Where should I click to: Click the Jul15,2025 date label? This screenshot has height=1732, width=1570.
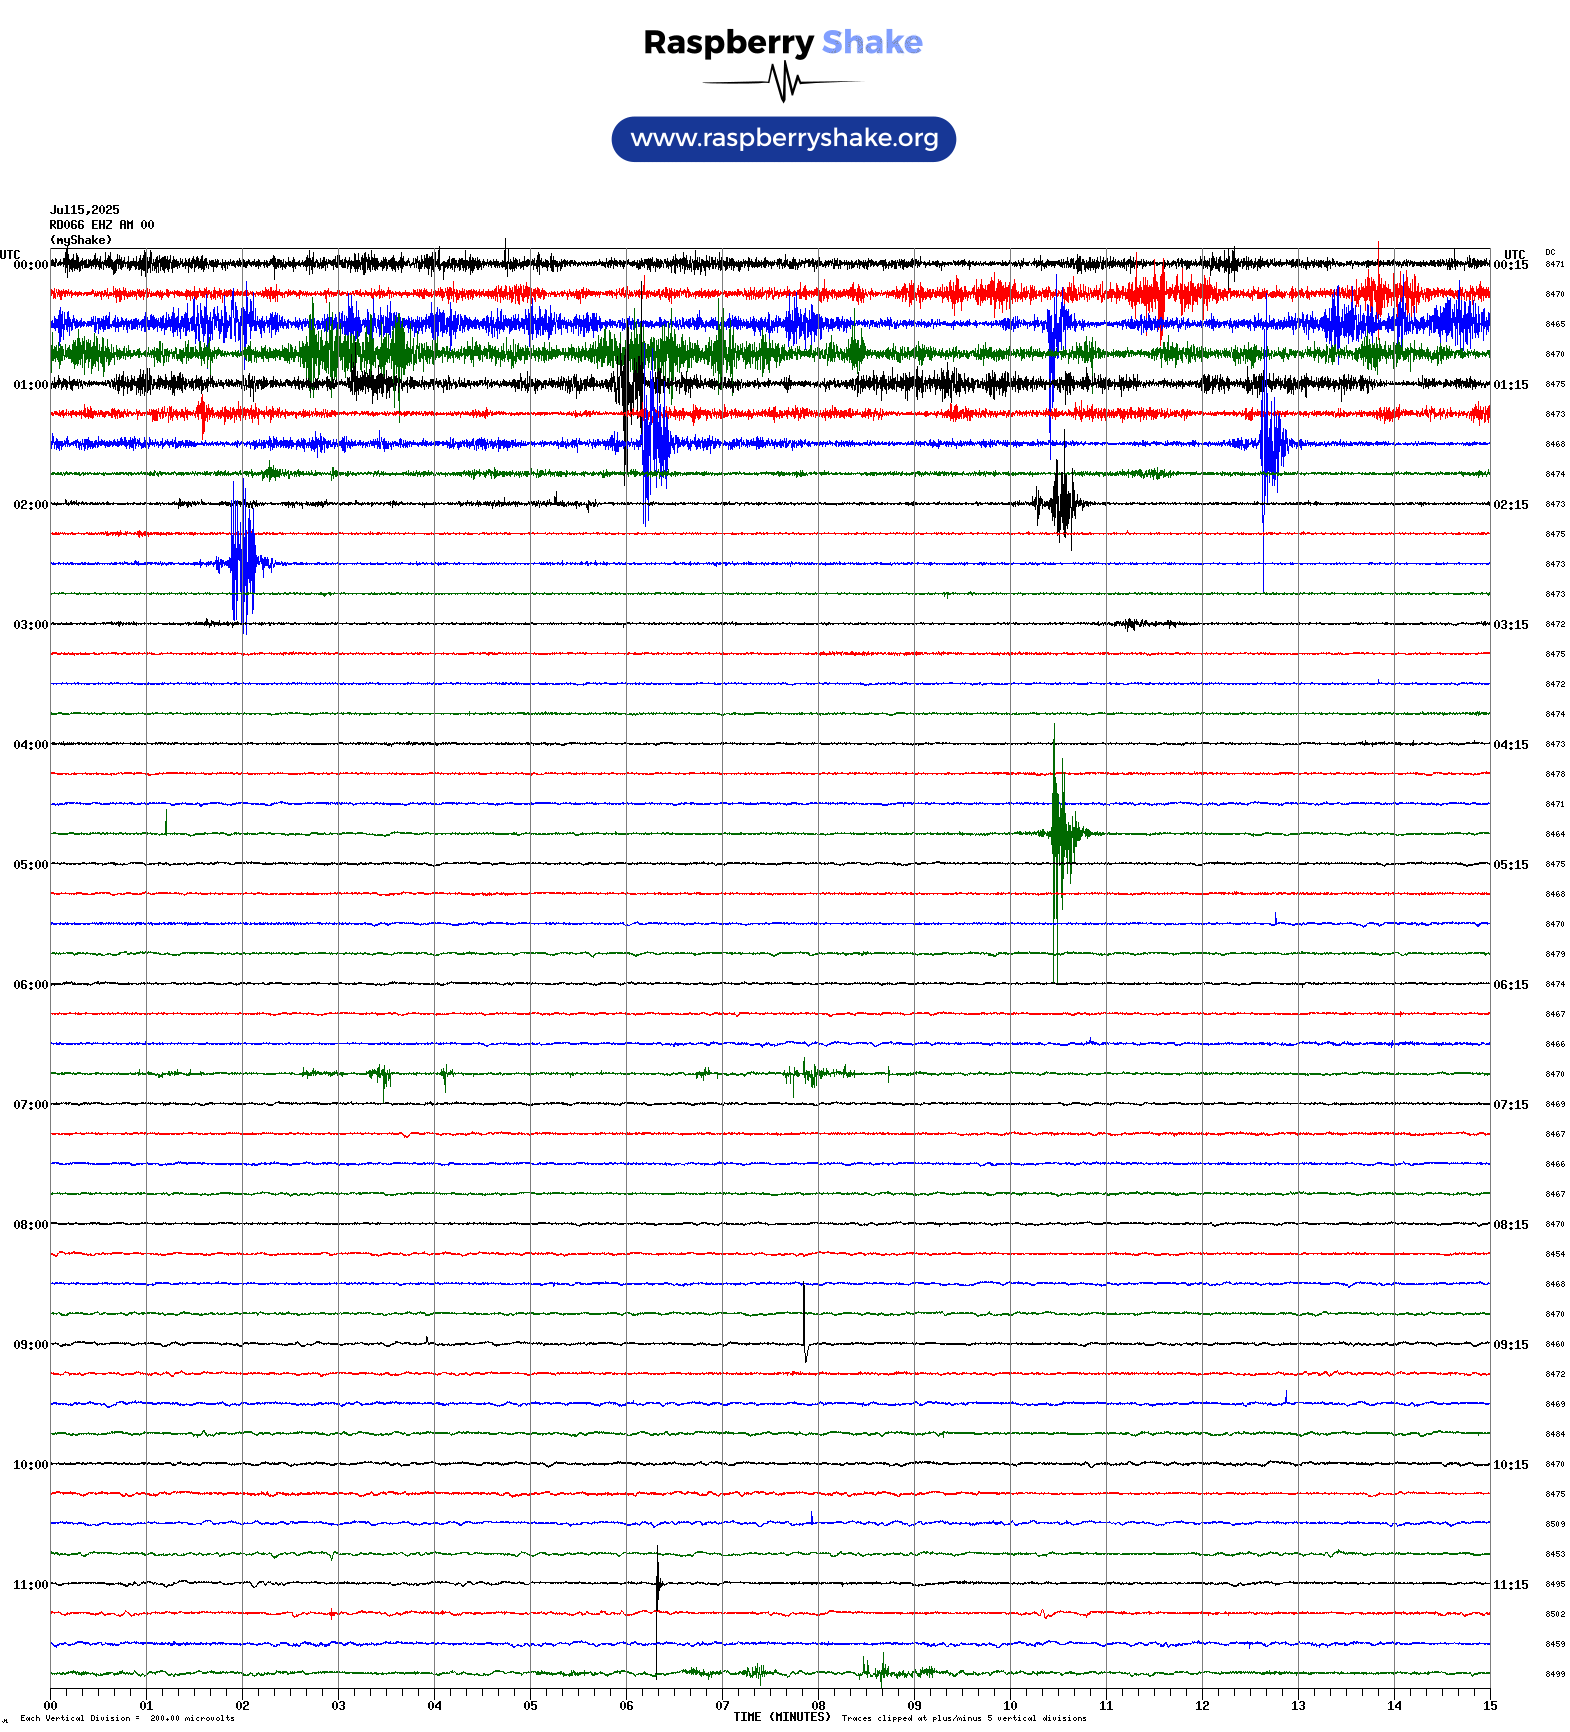click(x=84, y=210)
